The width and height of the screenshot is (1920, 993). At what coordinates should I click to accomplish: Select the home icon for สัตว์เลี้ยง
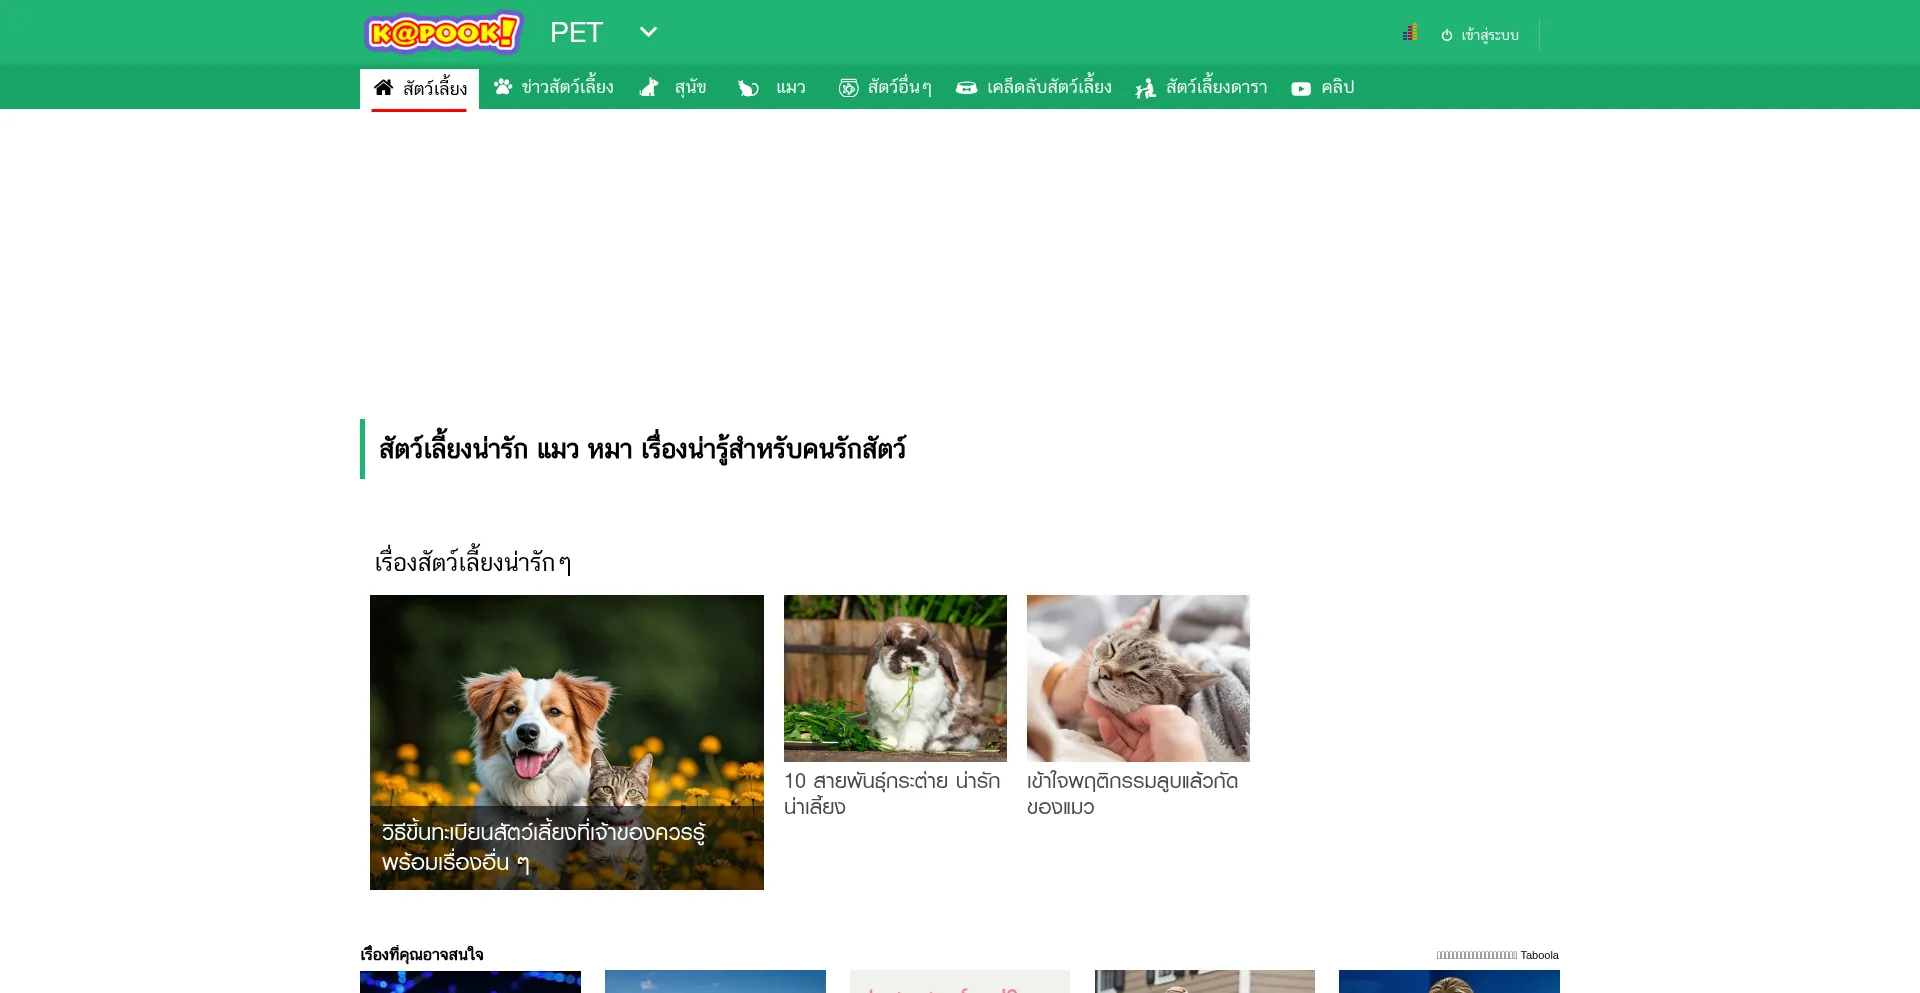click(384, 87)
